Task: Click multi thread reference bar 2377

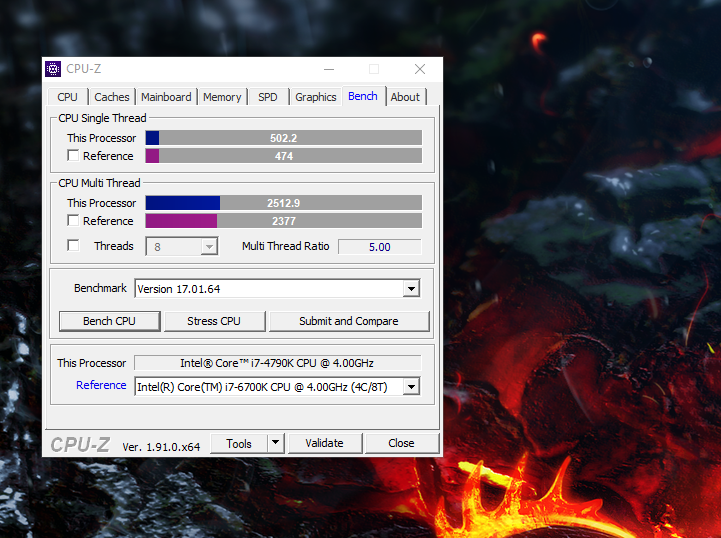Action: [x=284, y=221]
